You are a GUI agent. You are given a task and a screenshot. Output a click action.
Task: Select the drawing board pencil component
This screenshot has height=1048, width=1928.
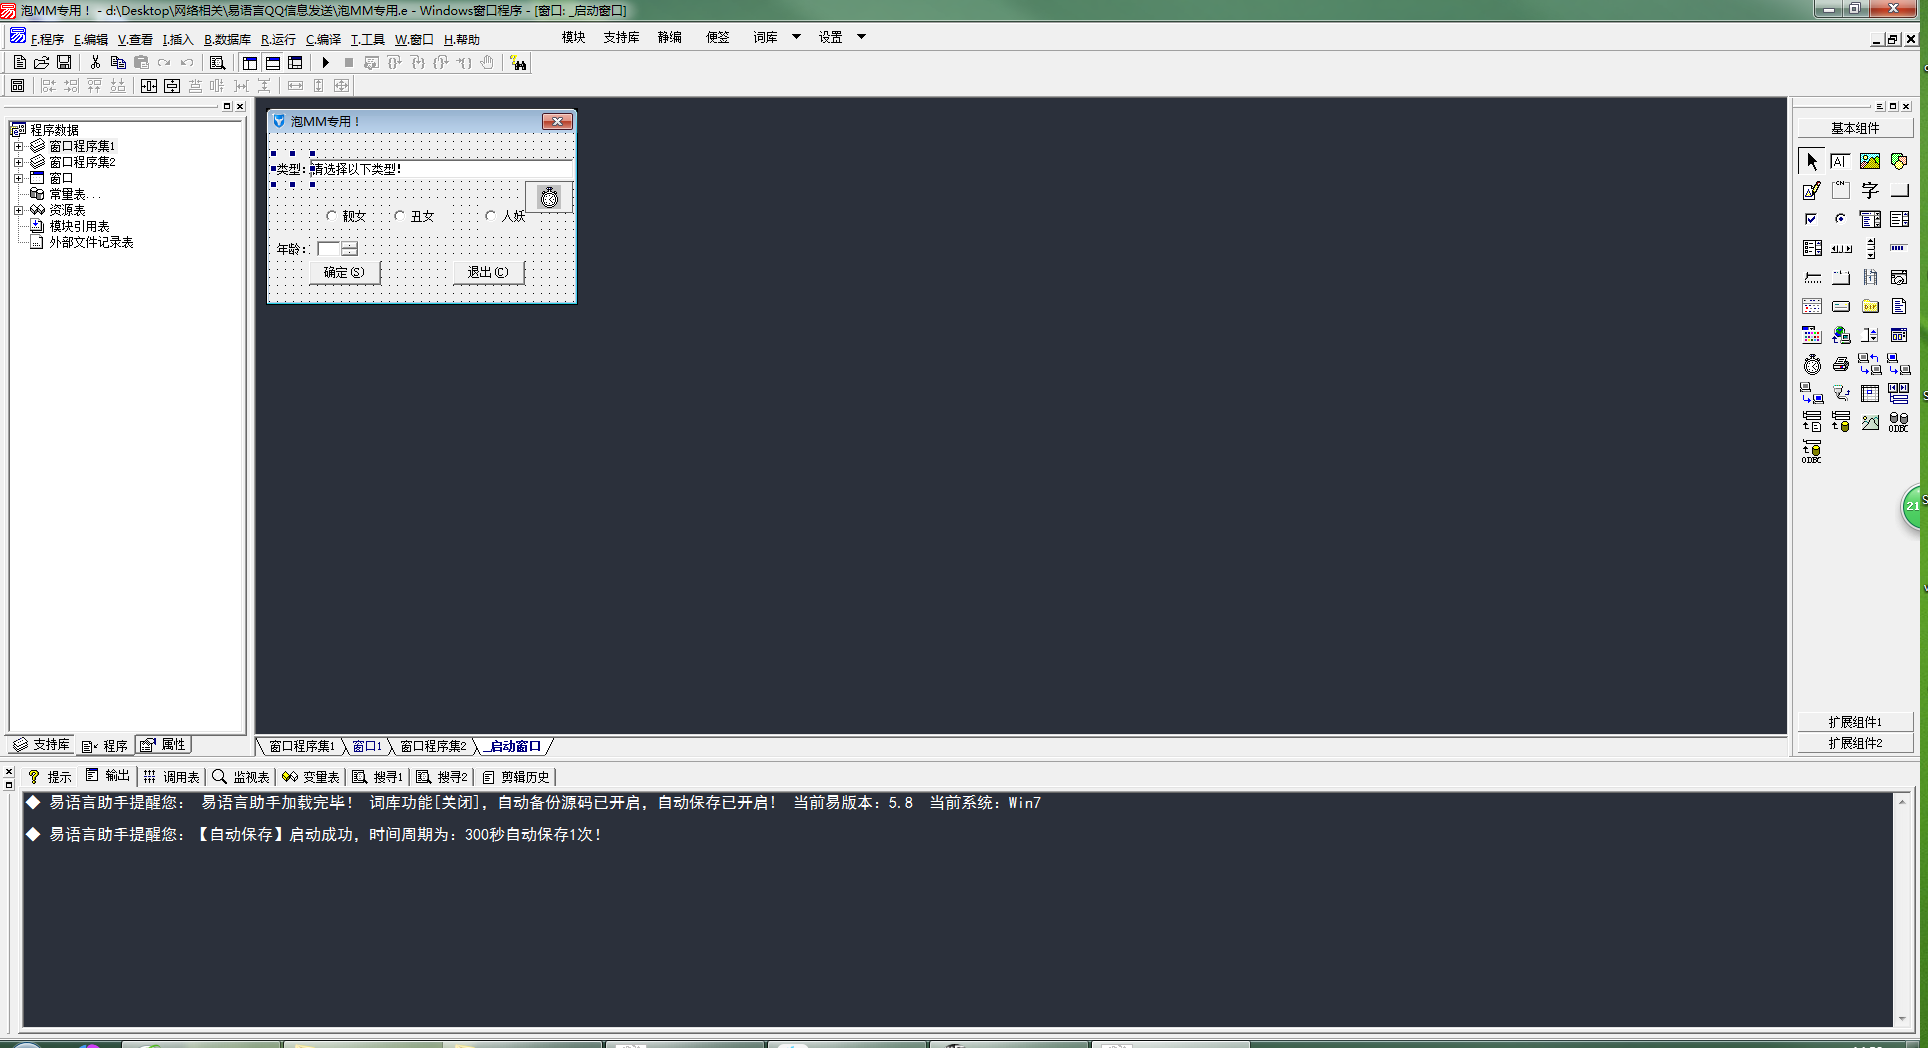click(1811, 190)
